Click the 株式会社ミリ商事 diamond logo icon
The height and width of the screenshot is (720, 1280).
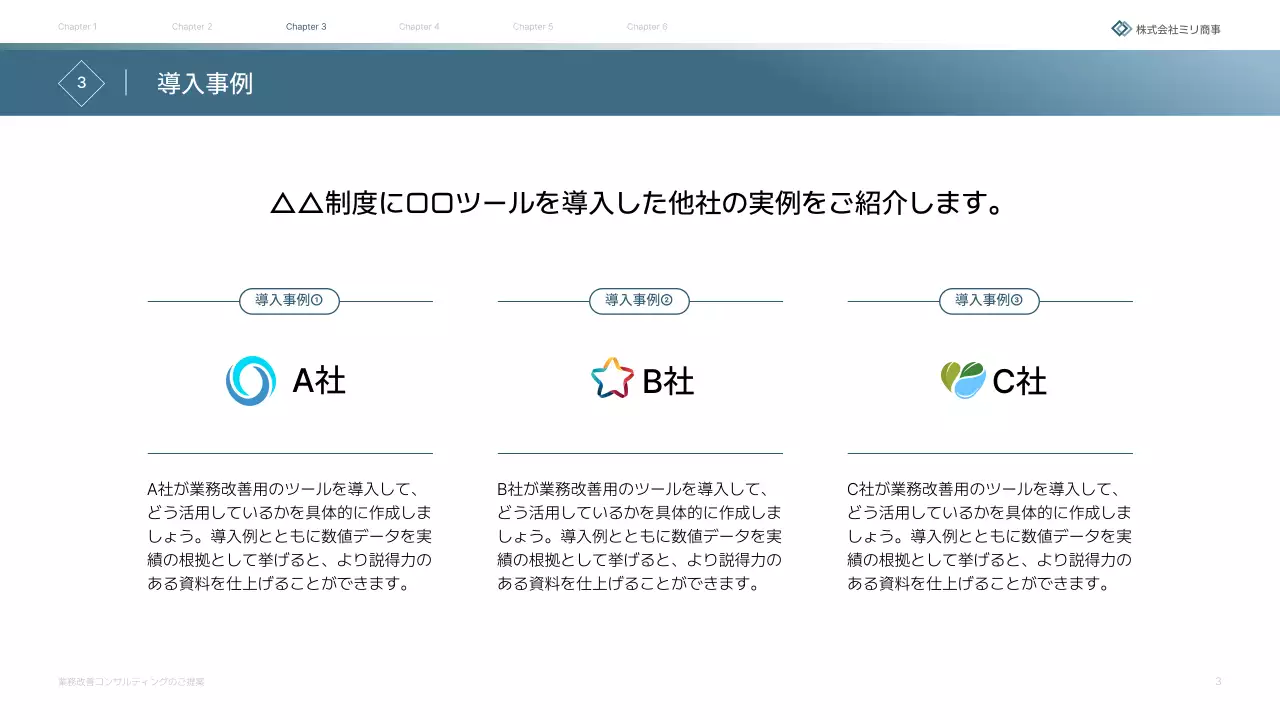click(x=1121, y=29)
